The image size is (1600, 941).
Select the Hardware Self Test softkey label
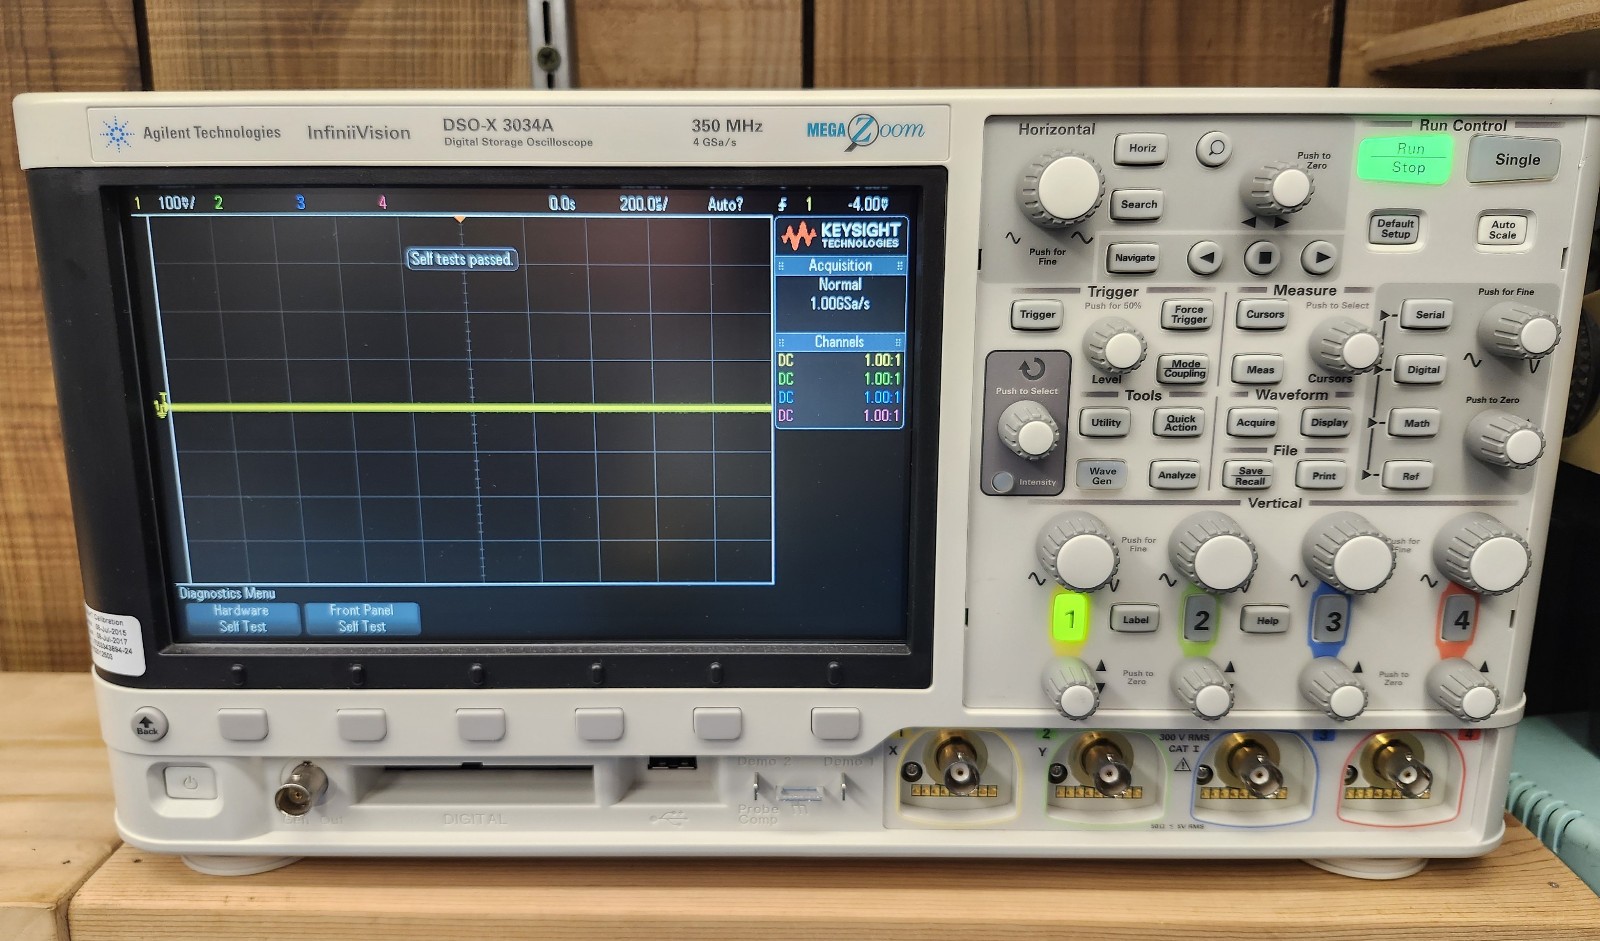(x=242, y=618)
